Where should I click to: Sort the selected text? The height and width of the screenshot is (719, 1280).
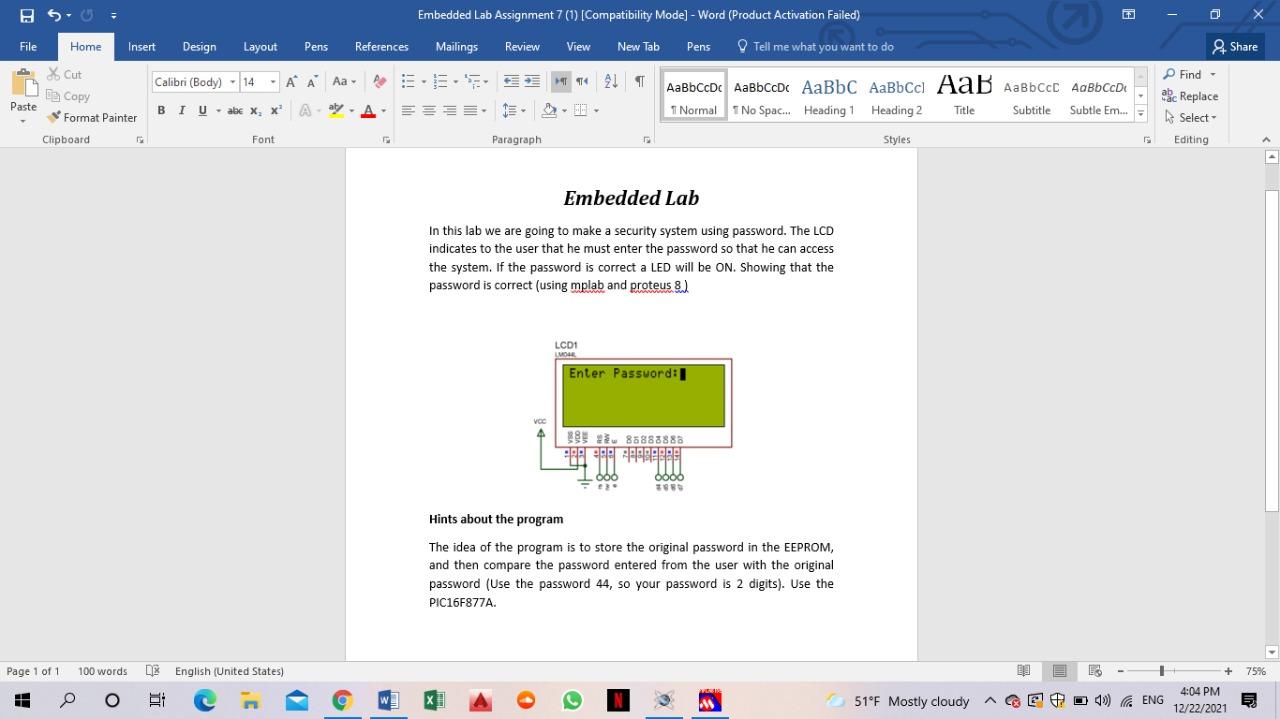[x=611, y=82]
